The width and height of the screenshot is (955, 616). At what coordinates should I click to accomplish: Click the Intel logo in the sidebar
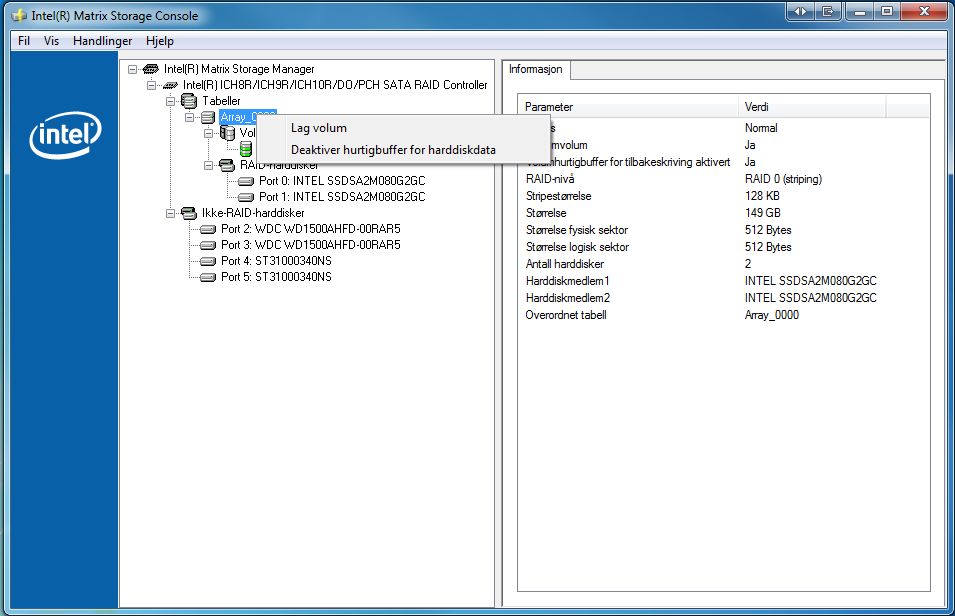click(65, 135)
